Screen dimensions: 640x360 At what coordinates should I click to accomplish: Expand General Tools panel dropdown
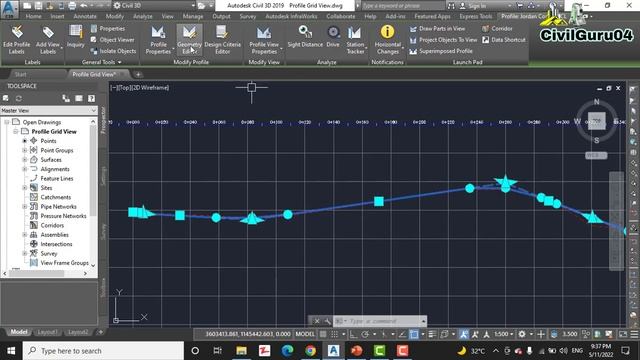(x=102, y=62)
